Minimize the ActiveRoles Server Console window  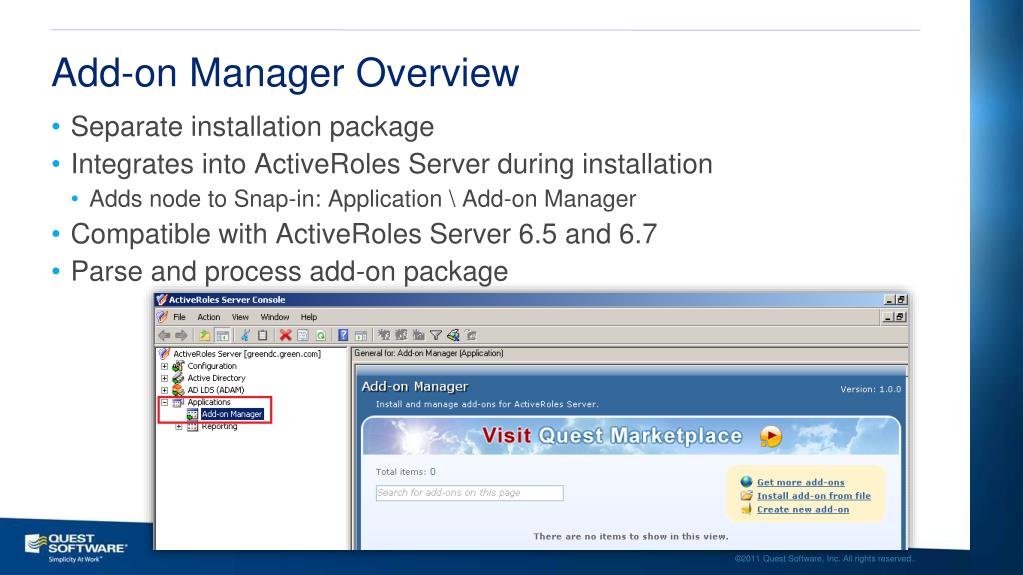coord(889,300)
